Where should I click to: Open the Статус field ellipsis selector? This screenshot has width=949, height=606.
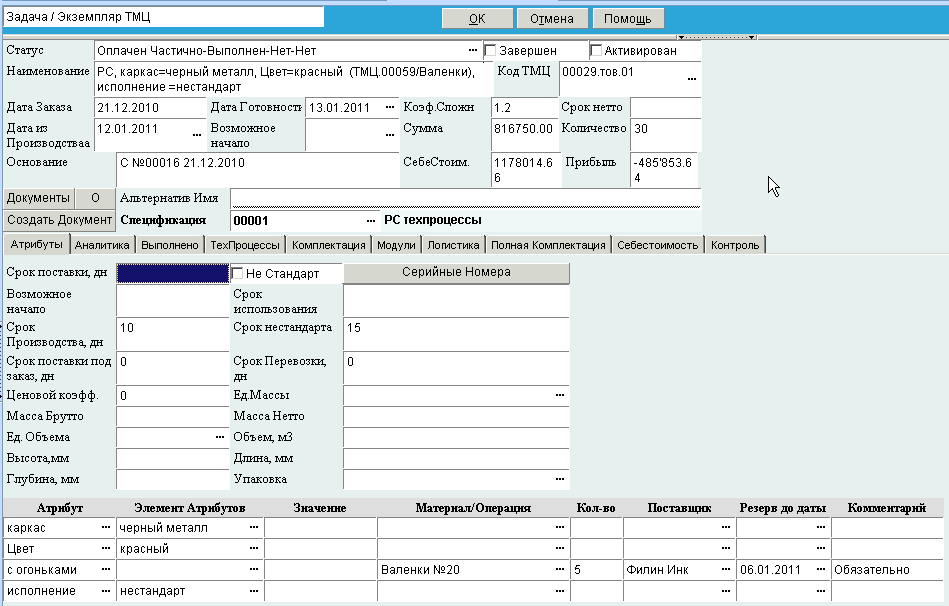pyautogui.click(x=473, y=50)
